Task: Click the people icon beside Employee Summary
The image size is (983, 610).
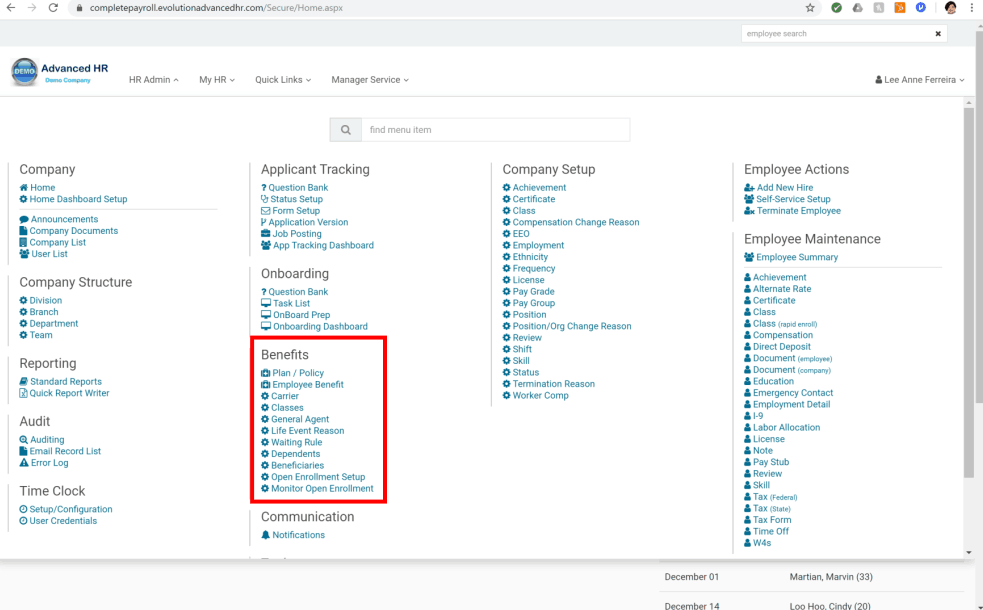Action: [749, 257]
